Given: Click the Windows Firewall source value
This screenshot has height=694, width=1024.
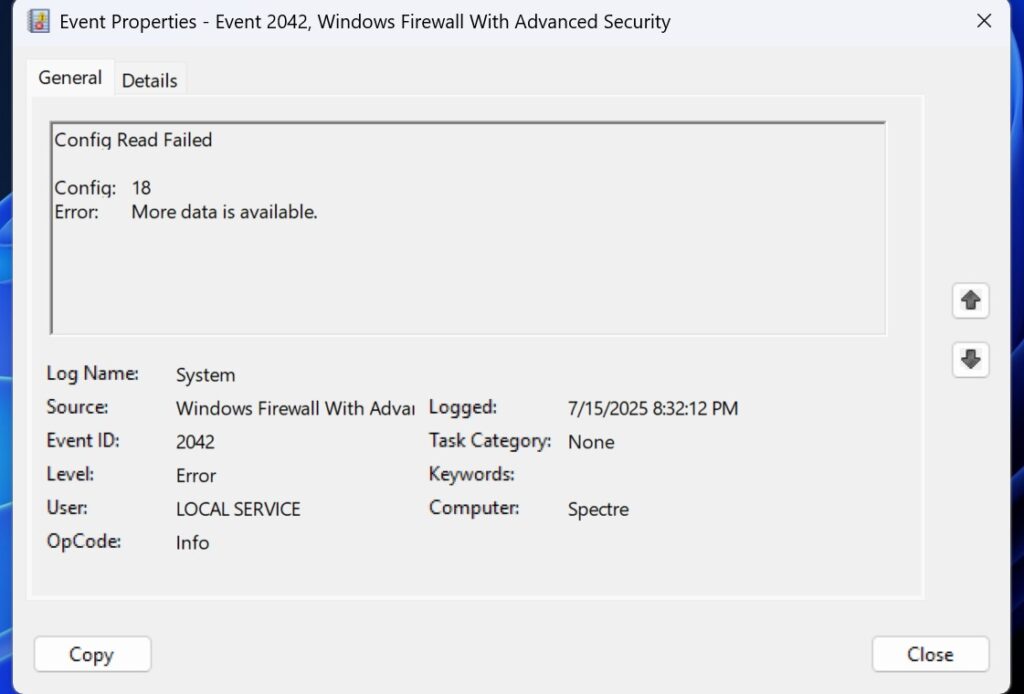Looking at the screenshot, I should pyautogui.click(x=294, y=408).
